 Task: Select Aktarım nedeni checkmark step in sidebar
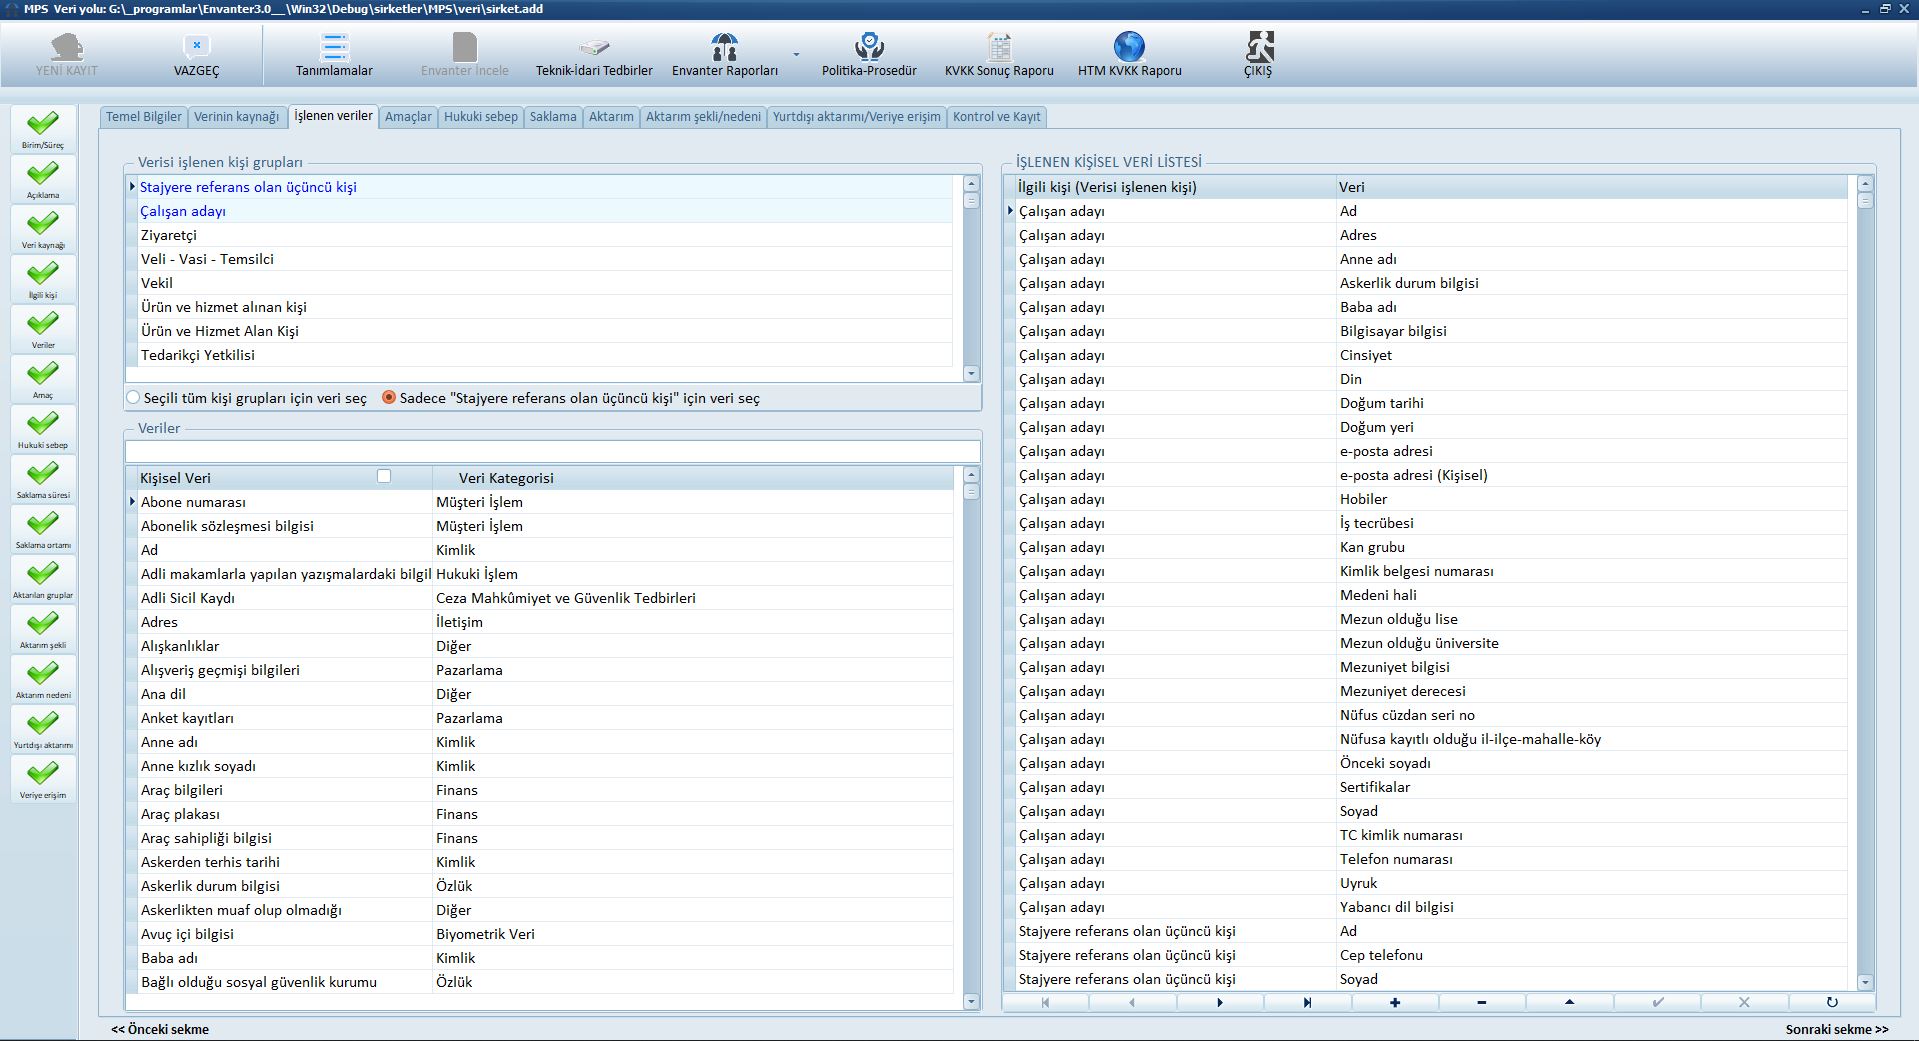43,679
